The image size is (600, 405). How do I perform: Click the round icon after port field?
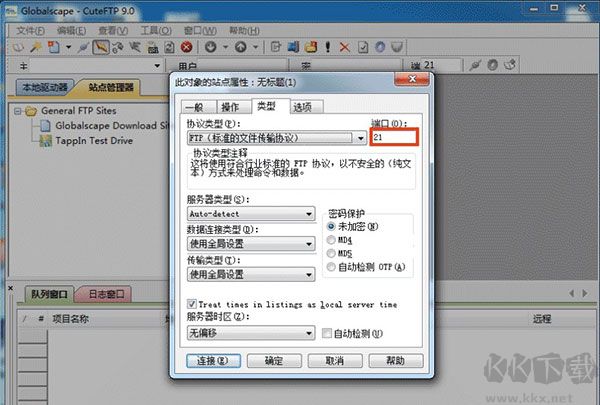click(492, 65)
